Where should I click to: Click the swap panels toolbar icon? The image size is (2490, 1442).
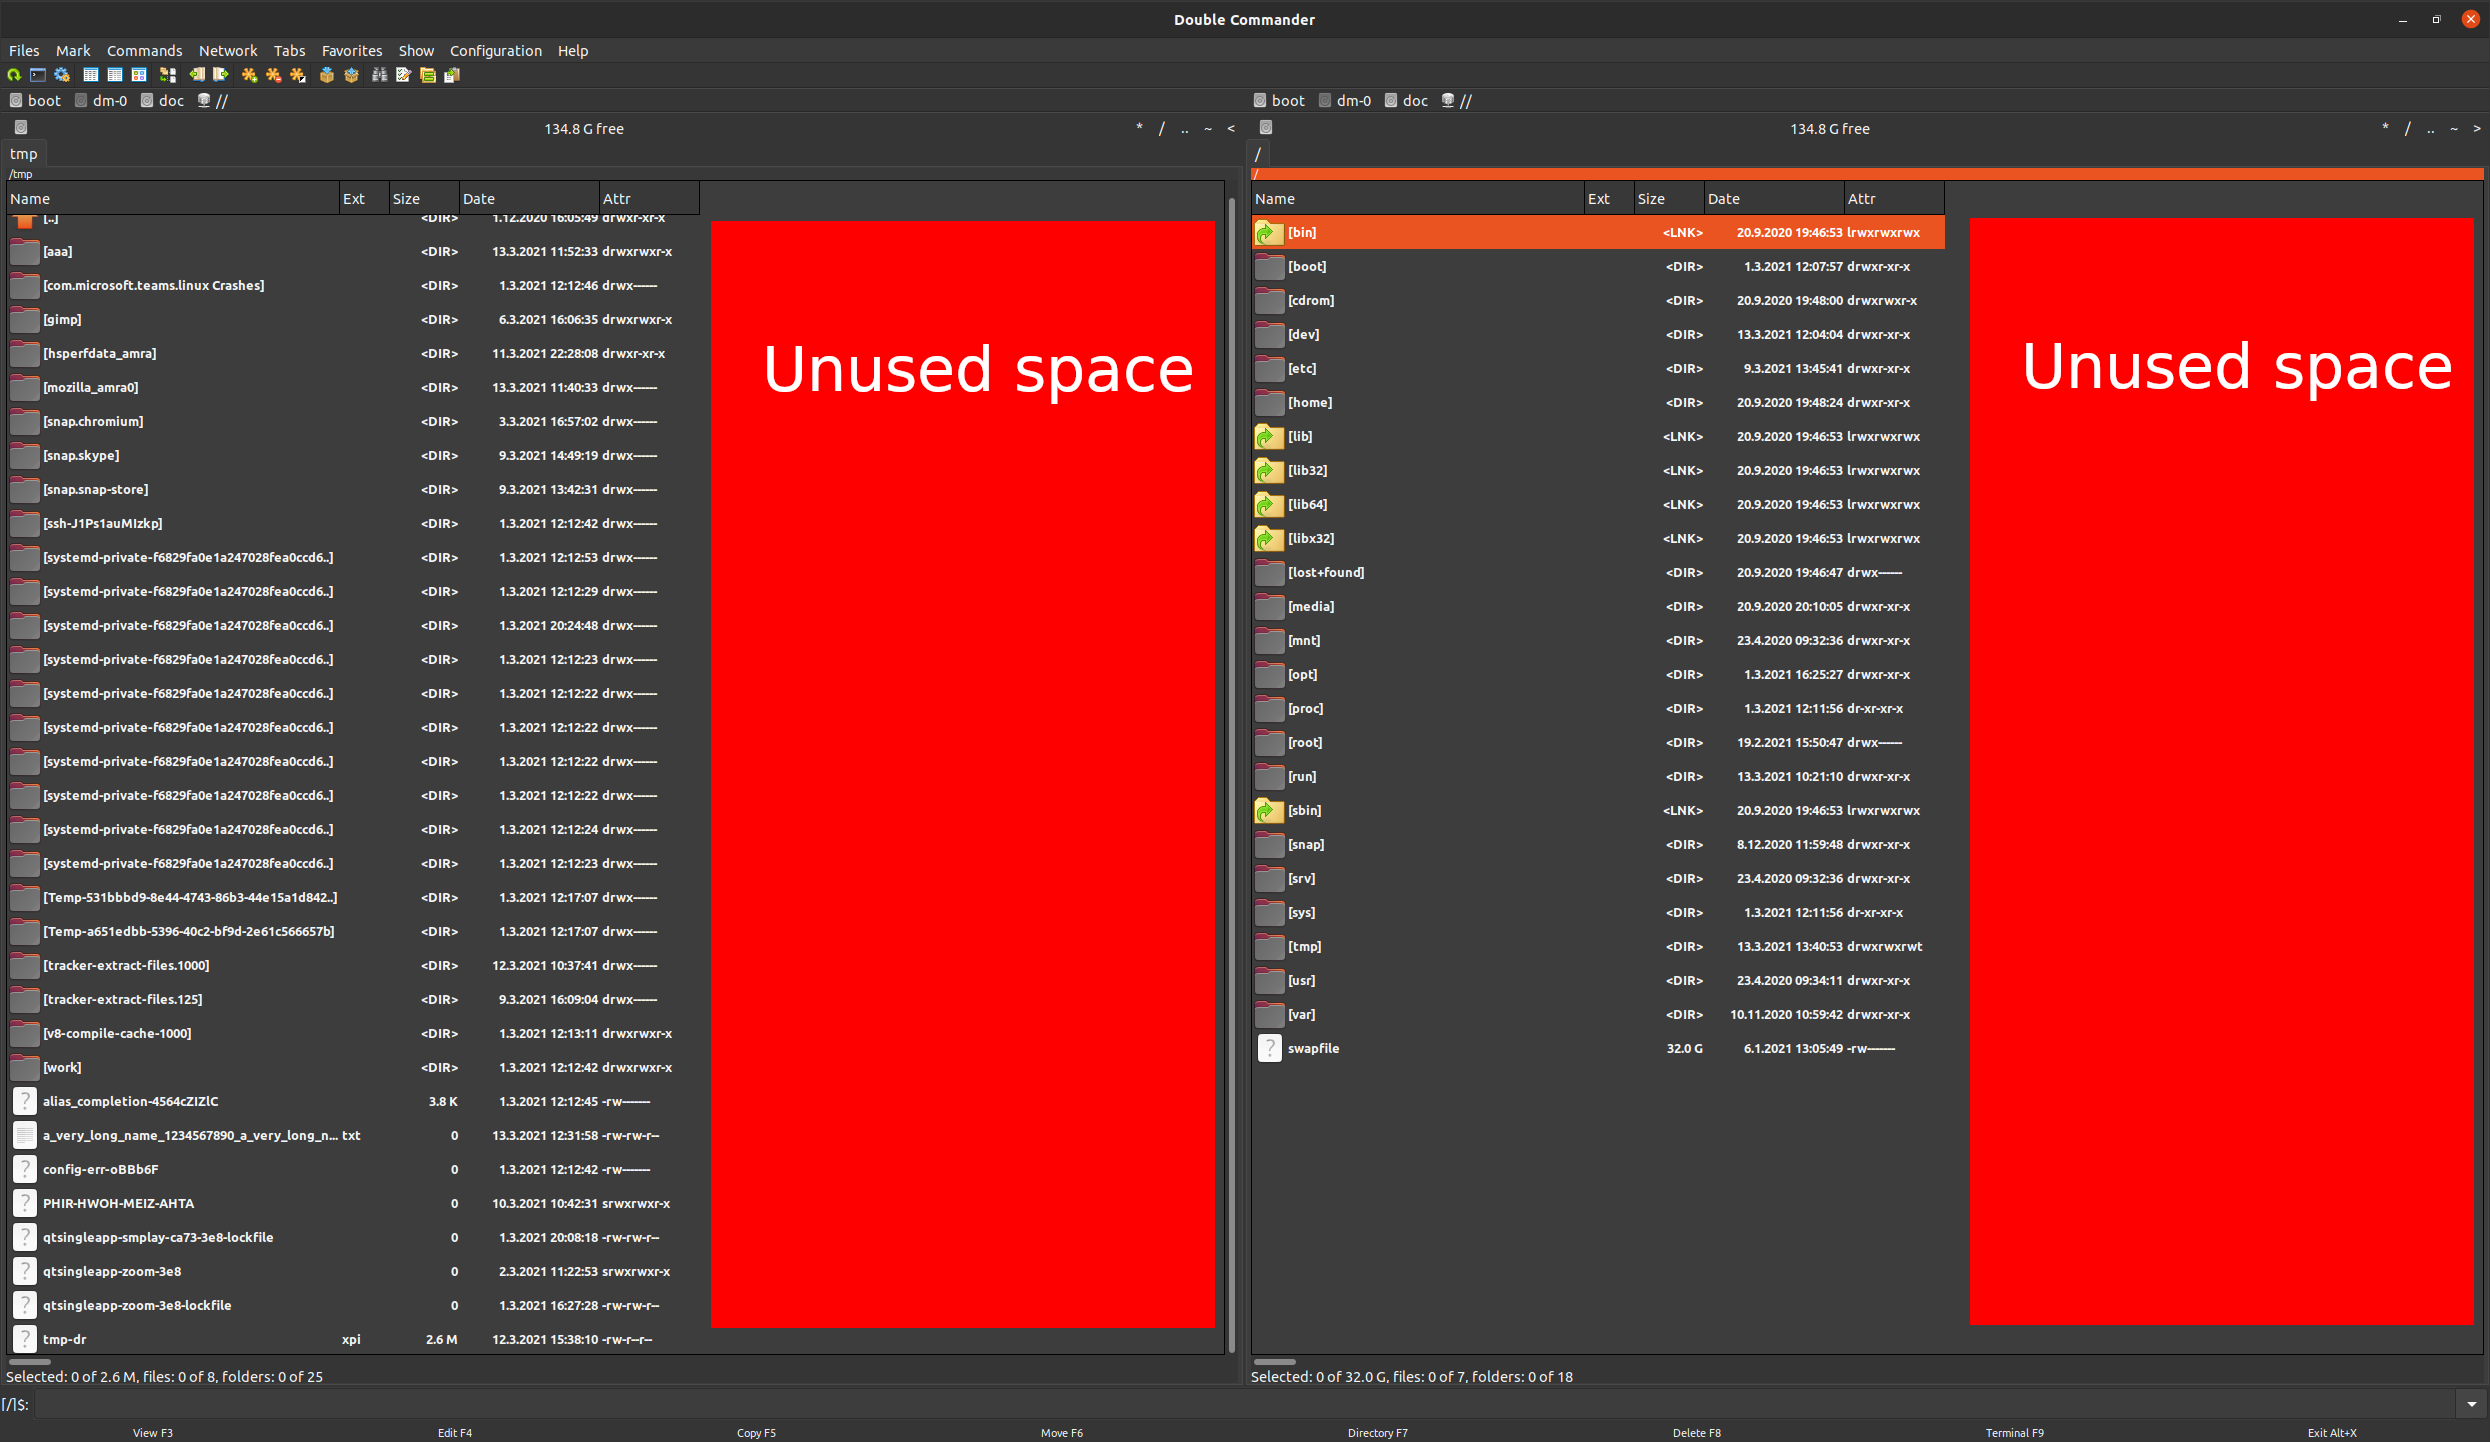[168, 75]
